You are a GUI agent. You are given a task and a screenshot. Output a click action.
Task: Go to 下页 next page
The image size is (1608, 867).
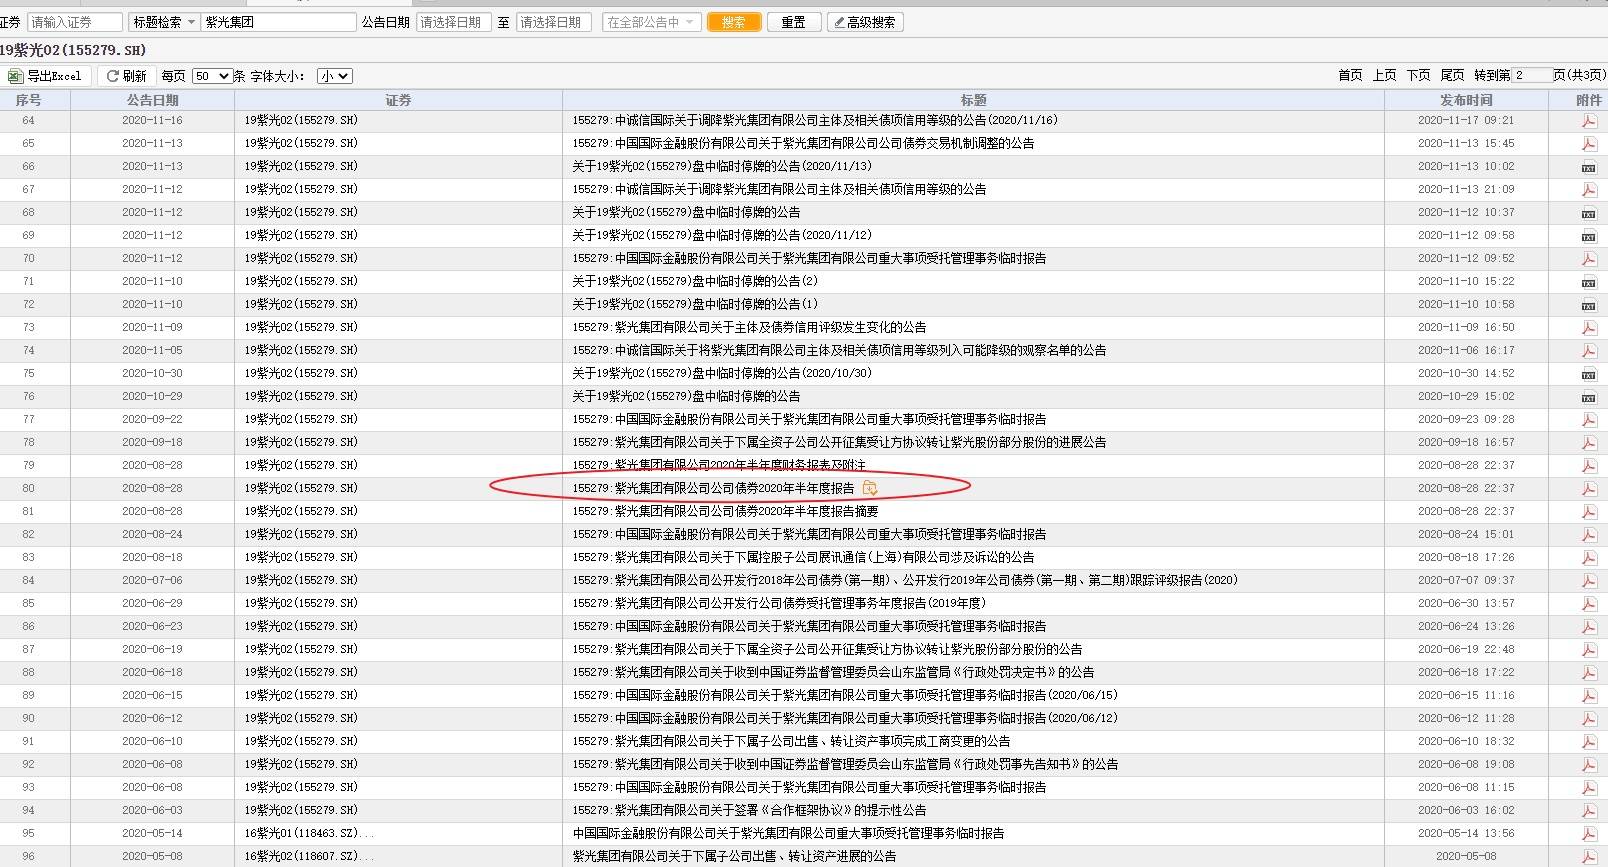1418,76
